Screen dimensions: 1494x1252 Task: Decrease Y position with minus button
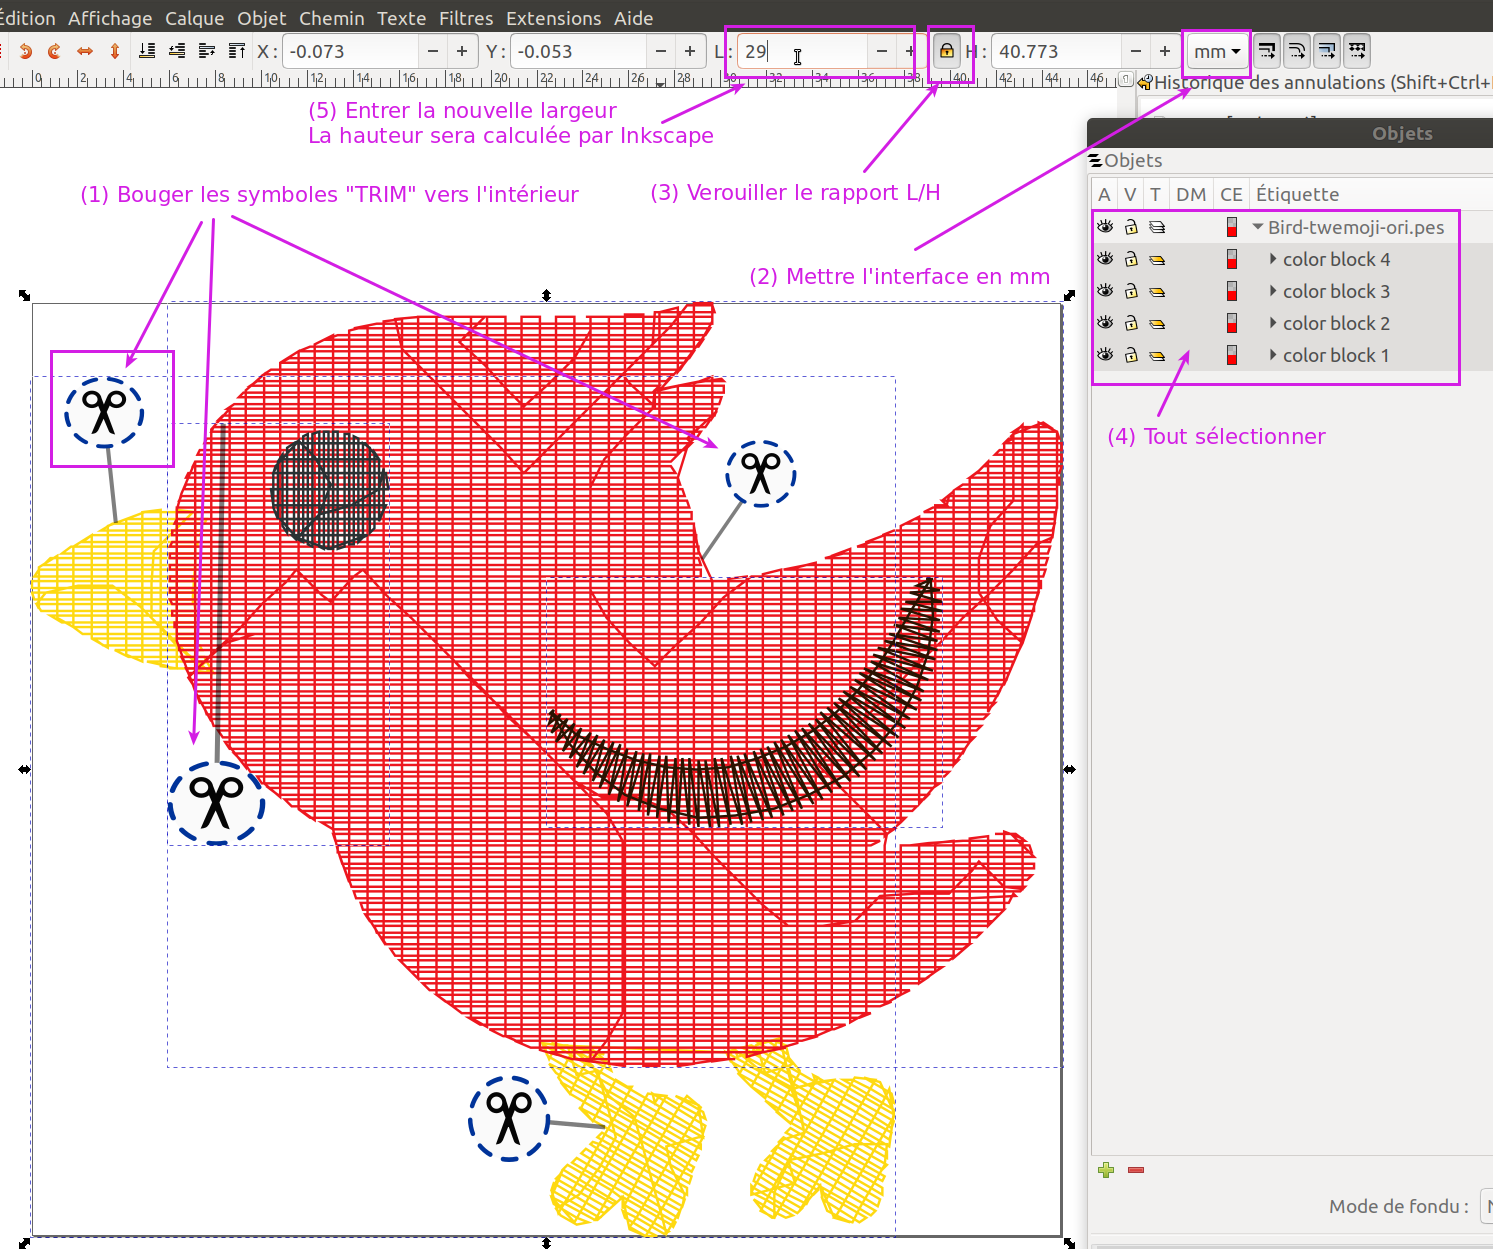tap(661, 51)
